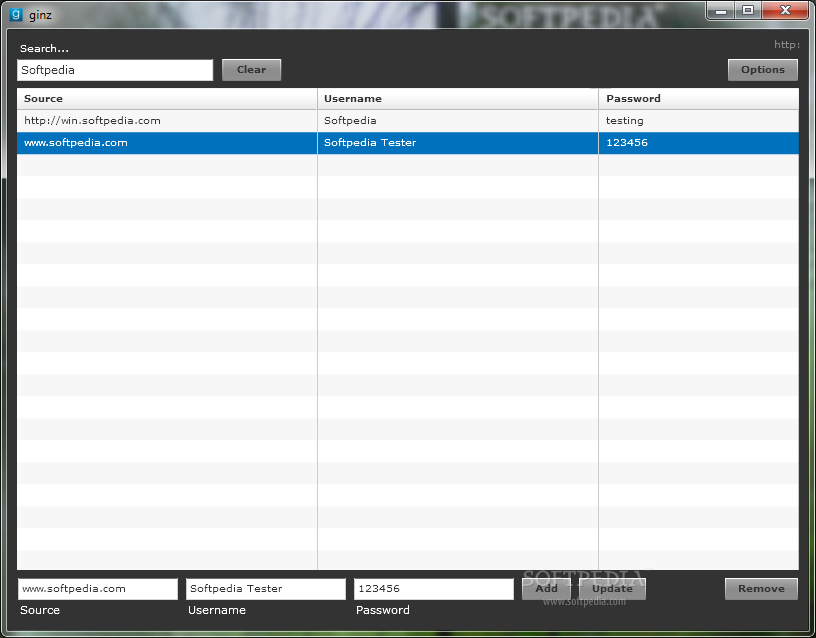Click the Softpedia Tester username cell

tap(458, 143)
